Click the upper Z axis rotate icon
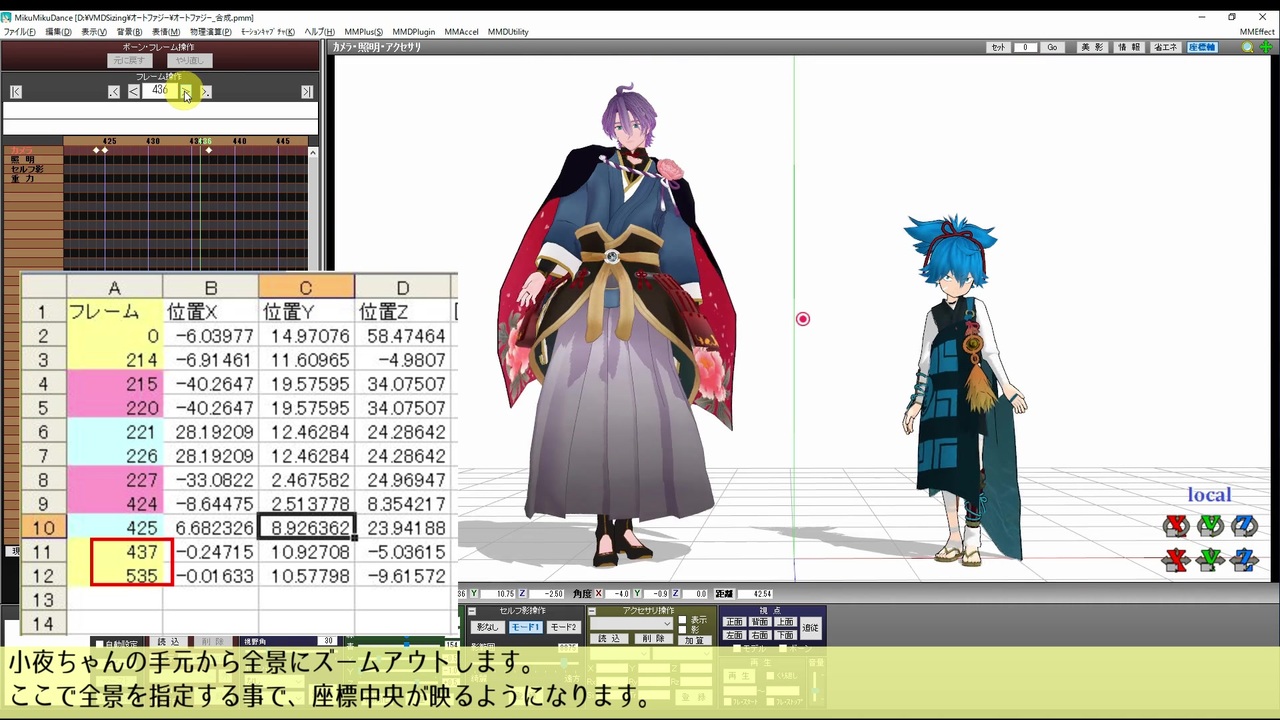The image size is (1280, 720). [x=1245, y=525]
